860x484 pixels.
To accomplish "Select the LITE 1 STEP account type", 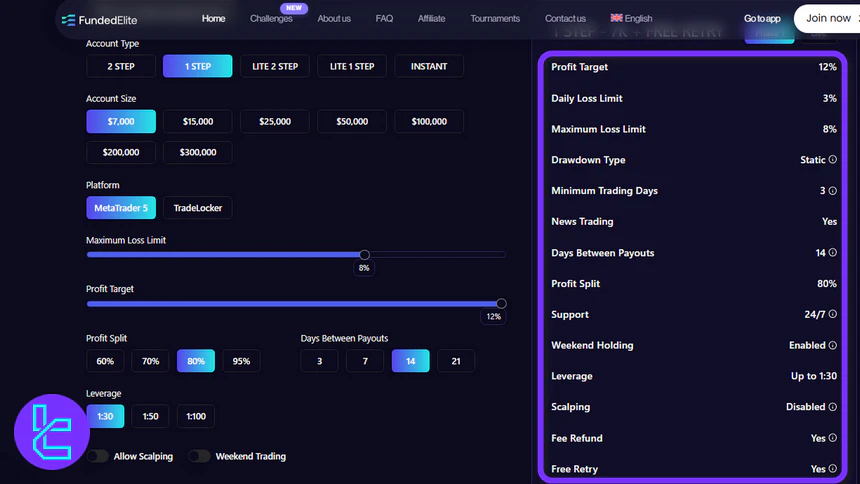I will click(x=352, y=66).
